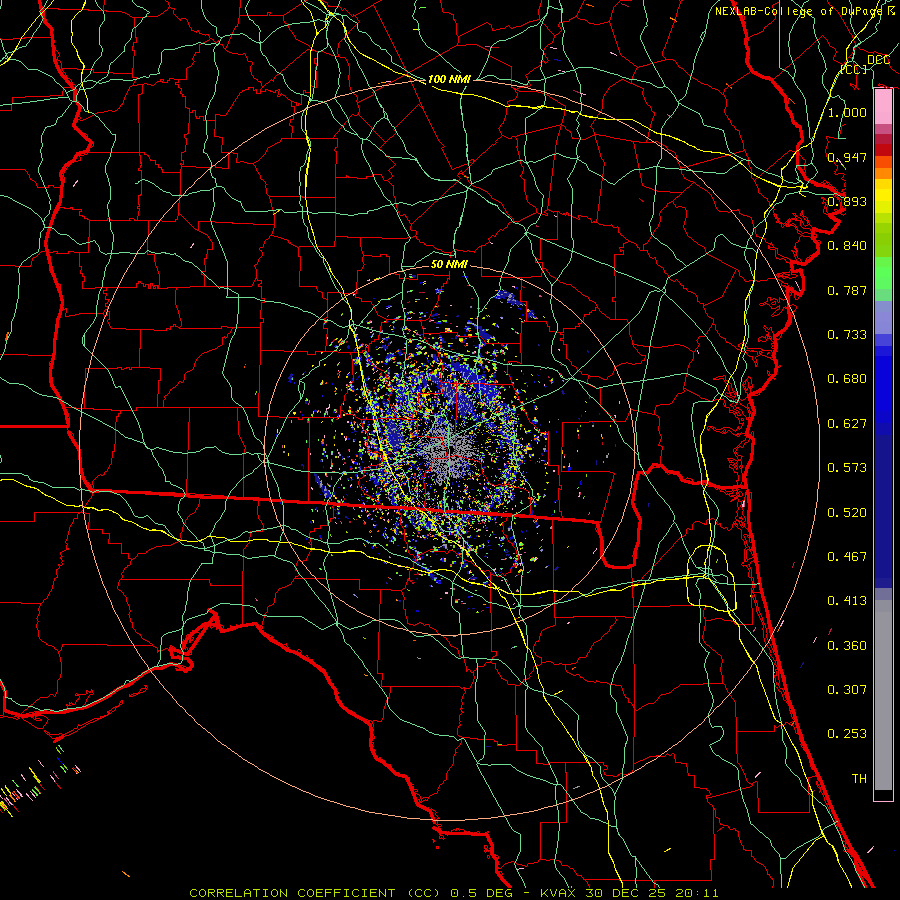Click the 0.413 legend value
Viewport: 900px width, 900px height.
click(x=847, y=601)
